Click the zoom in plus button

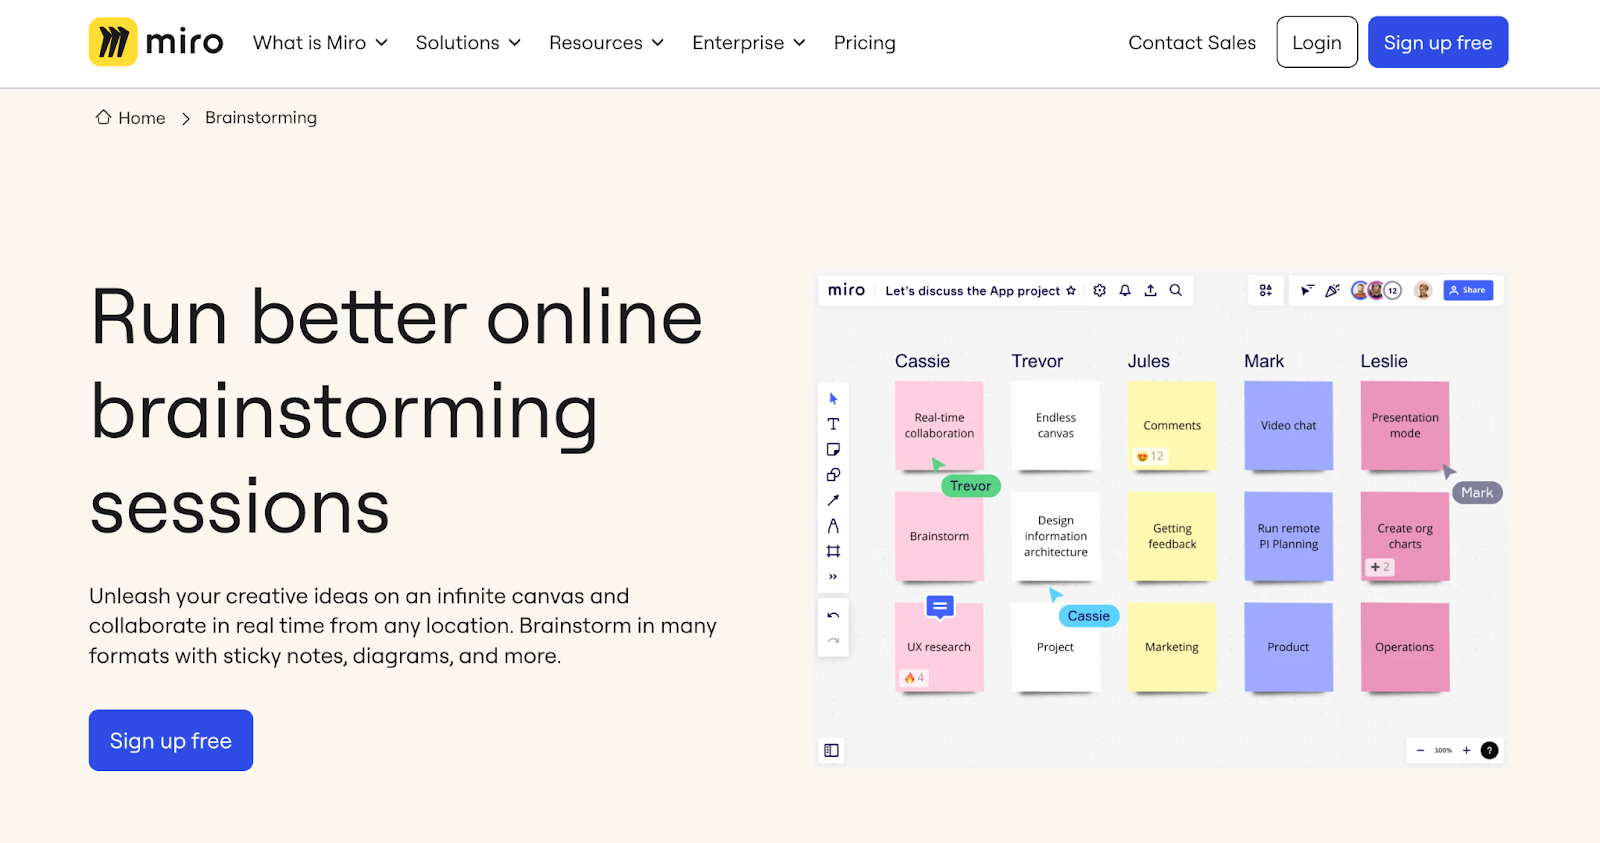tap(1466, 750)
